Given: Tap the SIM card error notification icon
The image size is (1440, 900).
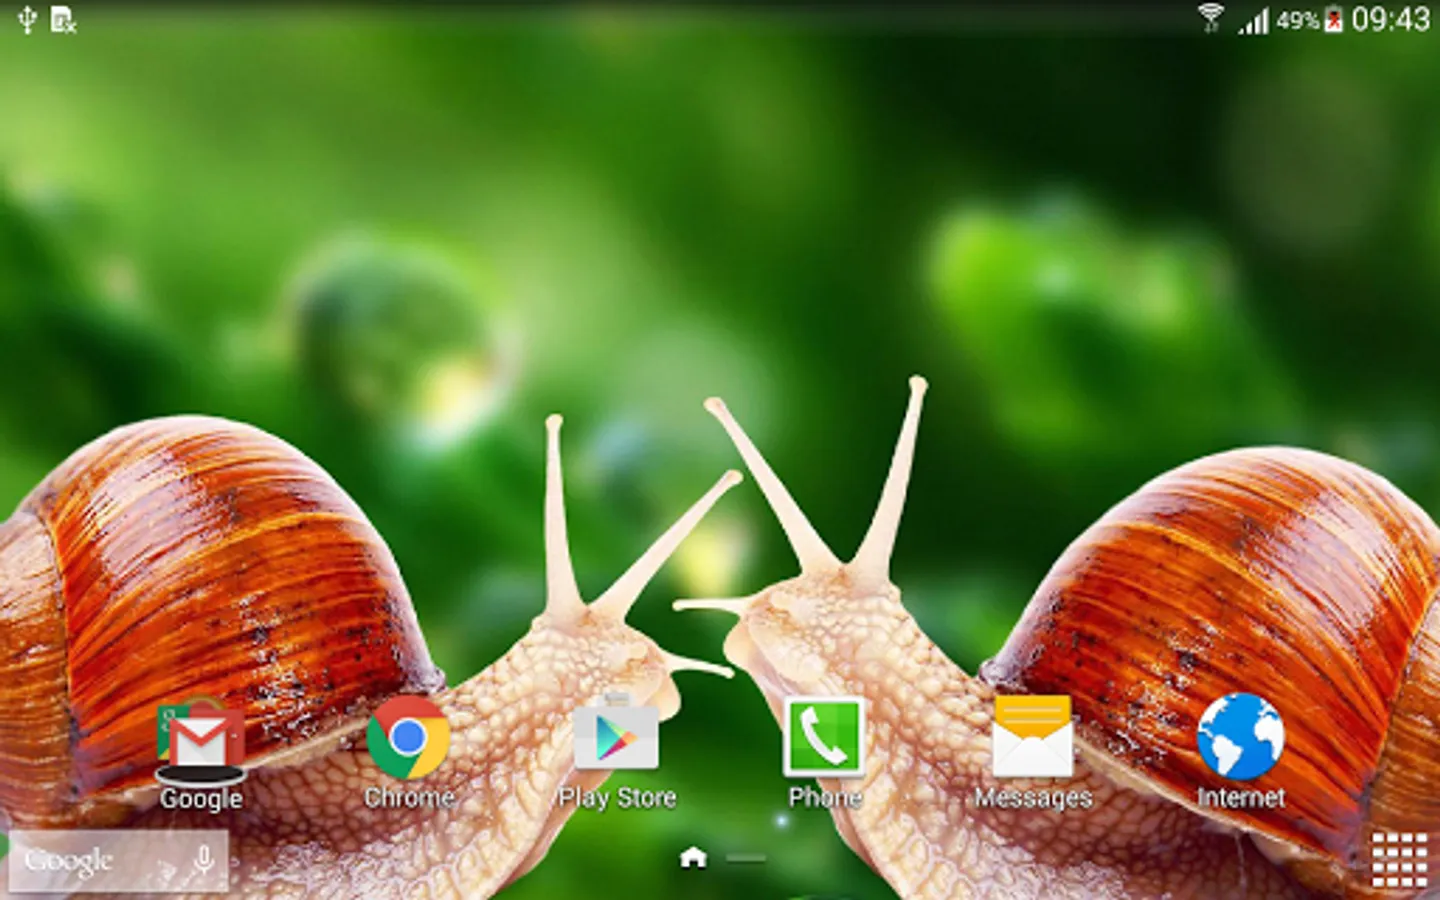Looking at the screenshot, I should click(63, 20).
